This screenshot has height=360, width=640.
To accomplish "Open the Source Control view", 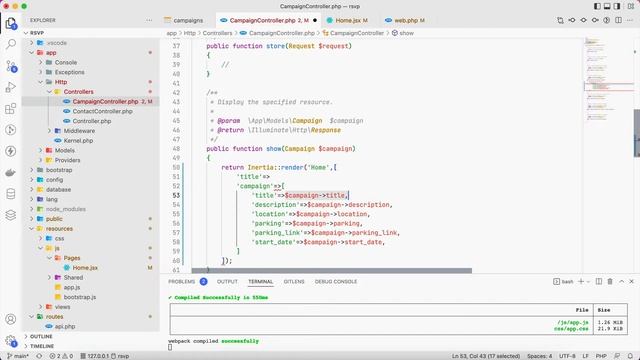I will [x=11, y=66].
